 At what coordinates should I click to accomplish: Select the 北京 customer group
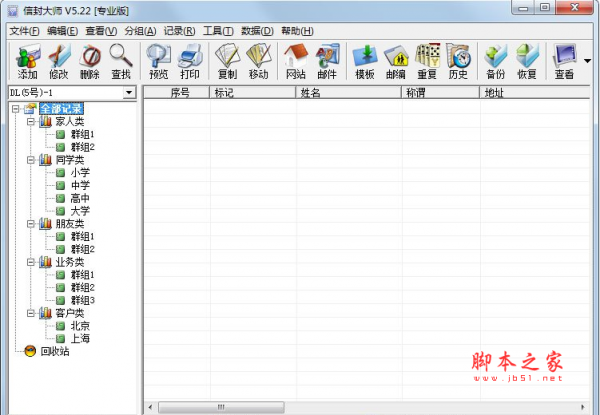80,326
